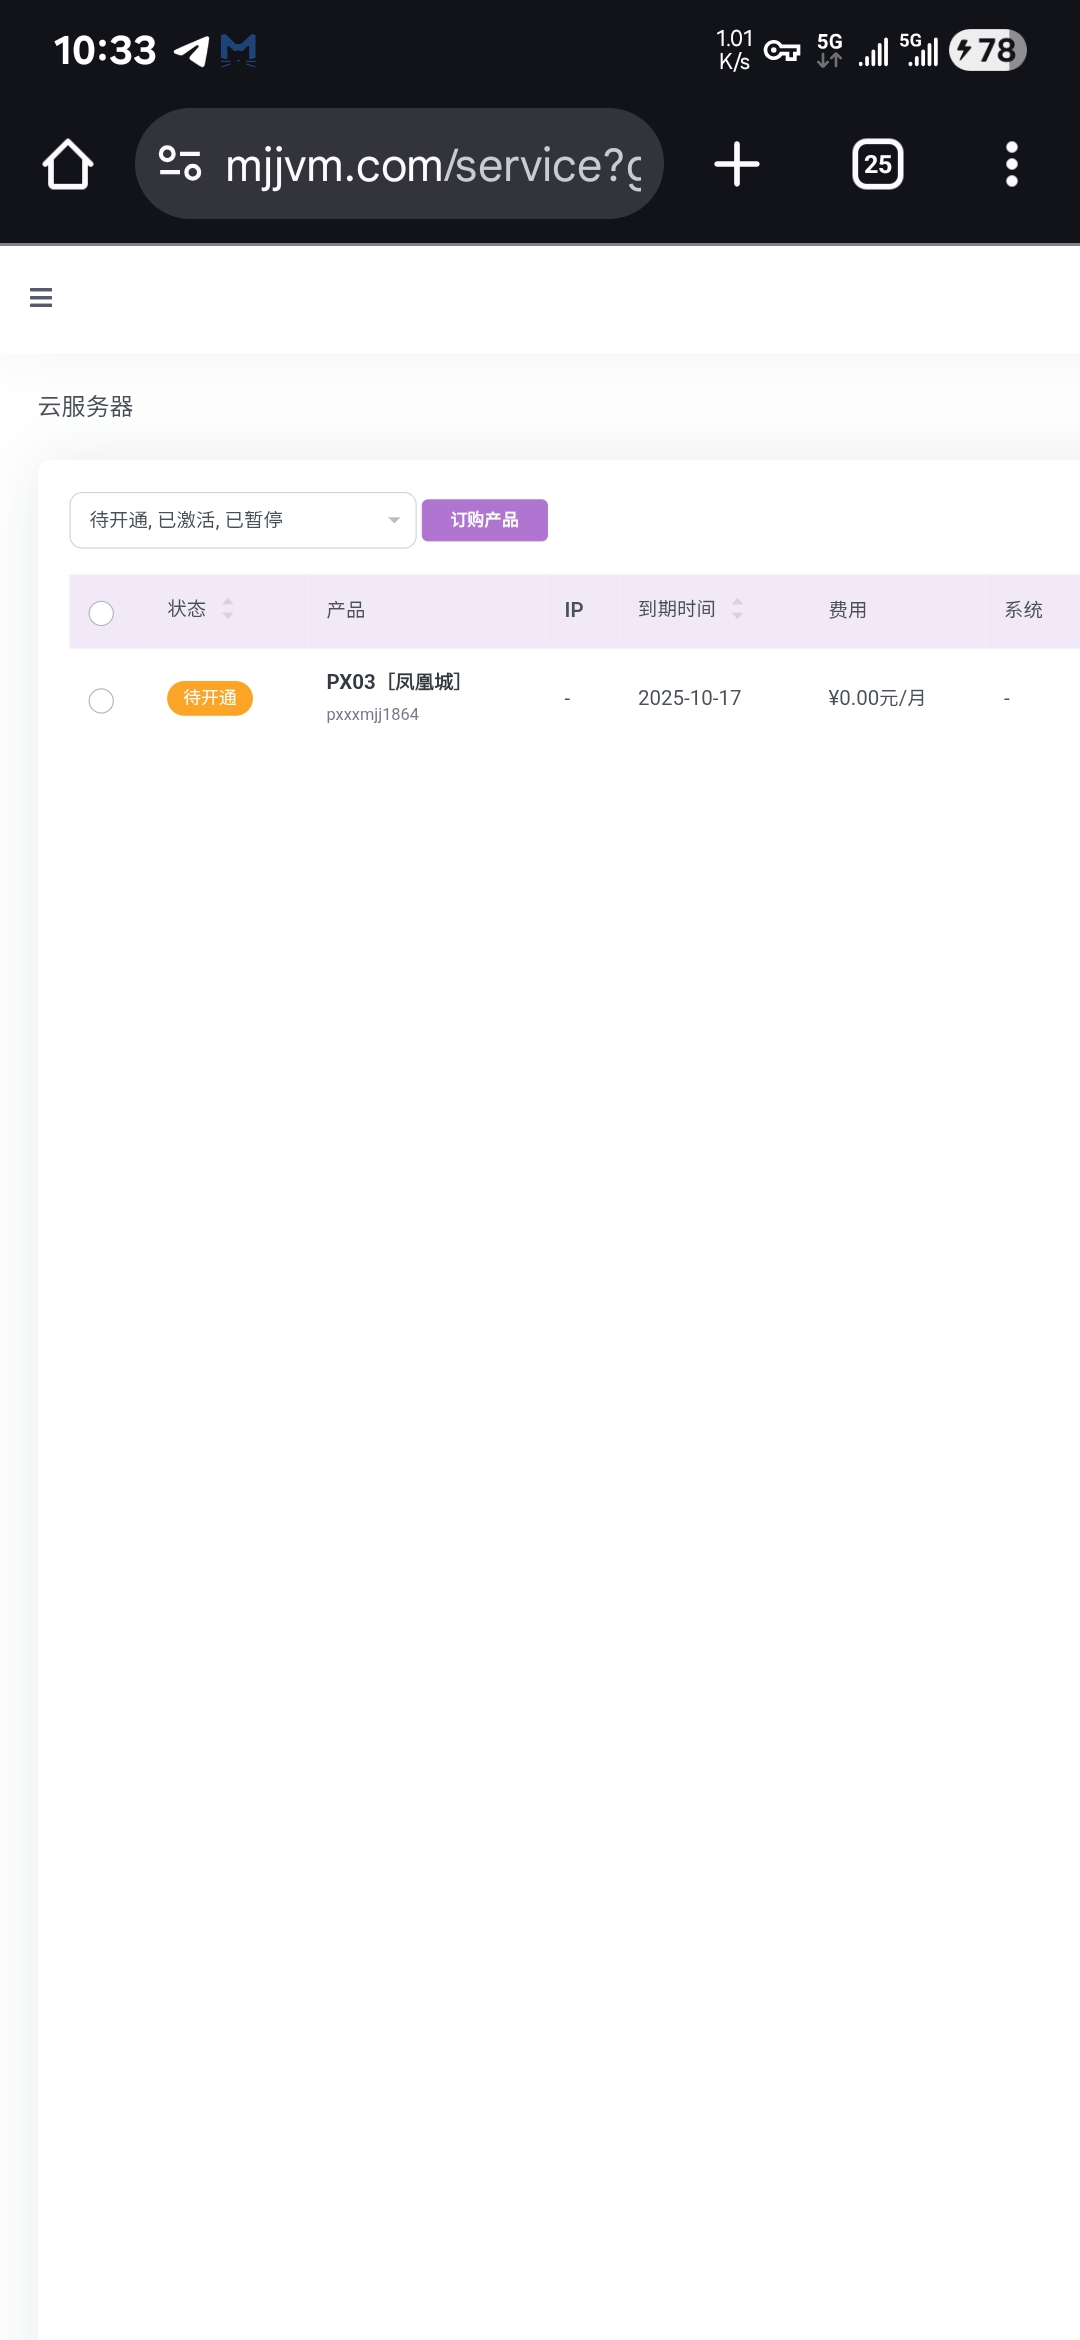Tap the VPN key status icon

pyautogui.click(x=781, y=50)
